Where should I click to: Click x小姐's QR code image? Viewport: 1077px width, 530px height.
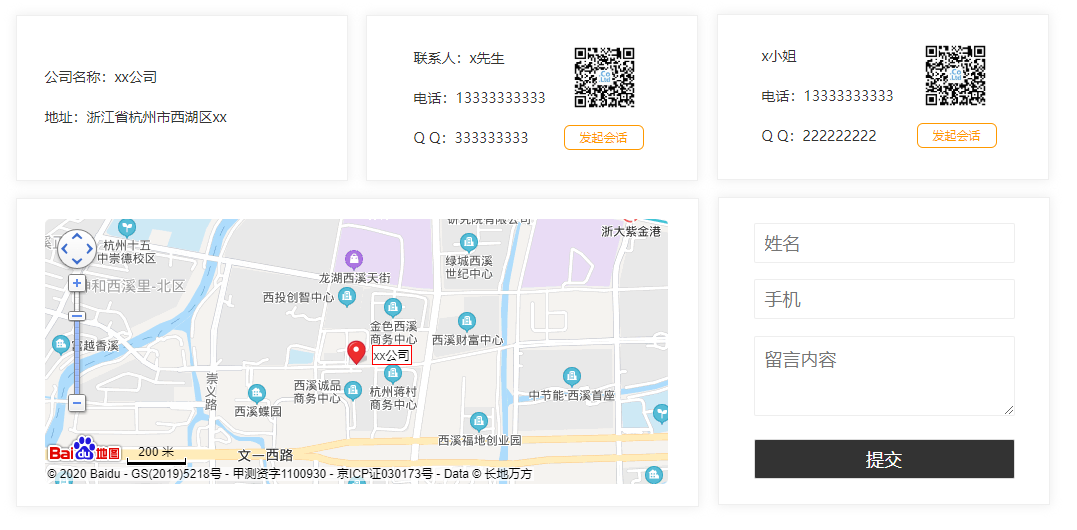tap(955, 76)
